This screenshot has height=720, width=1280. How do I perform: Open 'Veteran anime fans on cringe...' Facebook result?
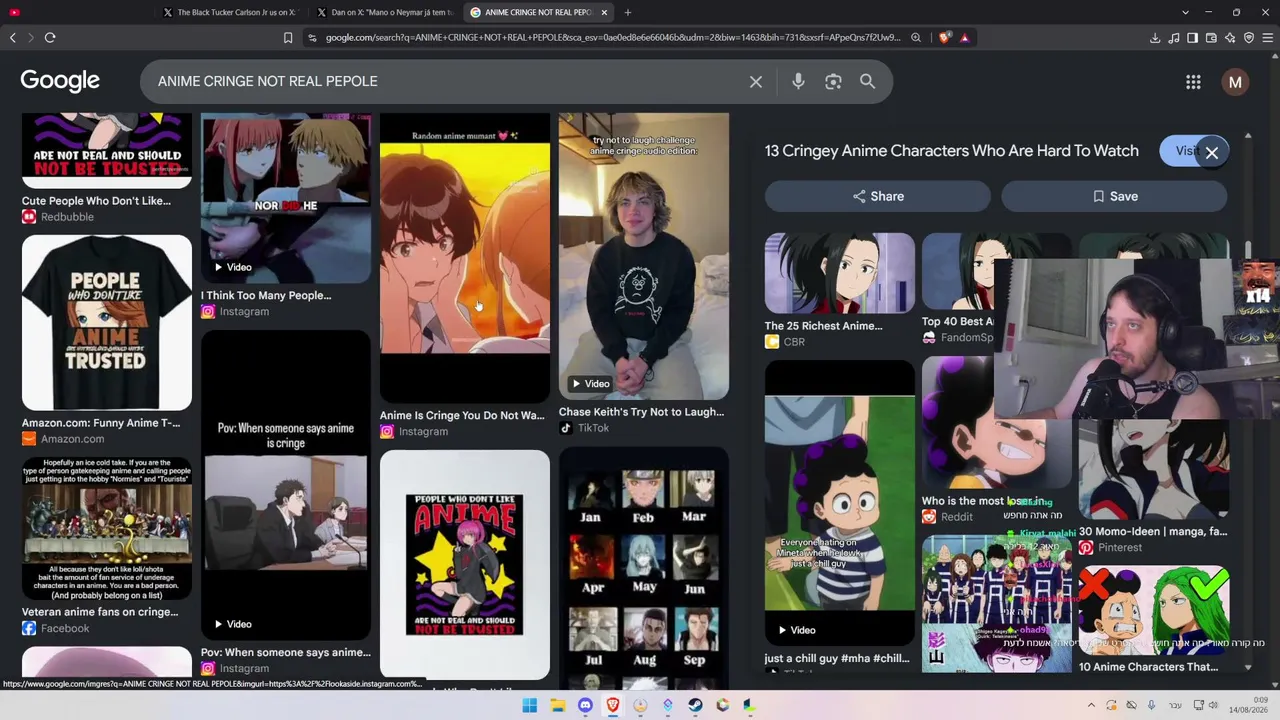100,612
